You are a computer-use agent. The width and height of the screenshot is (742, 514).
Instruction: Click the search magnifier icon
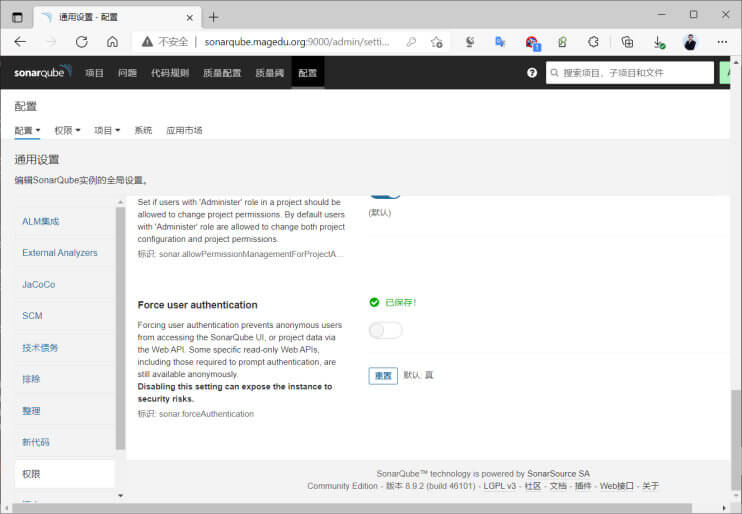point(555,73)
